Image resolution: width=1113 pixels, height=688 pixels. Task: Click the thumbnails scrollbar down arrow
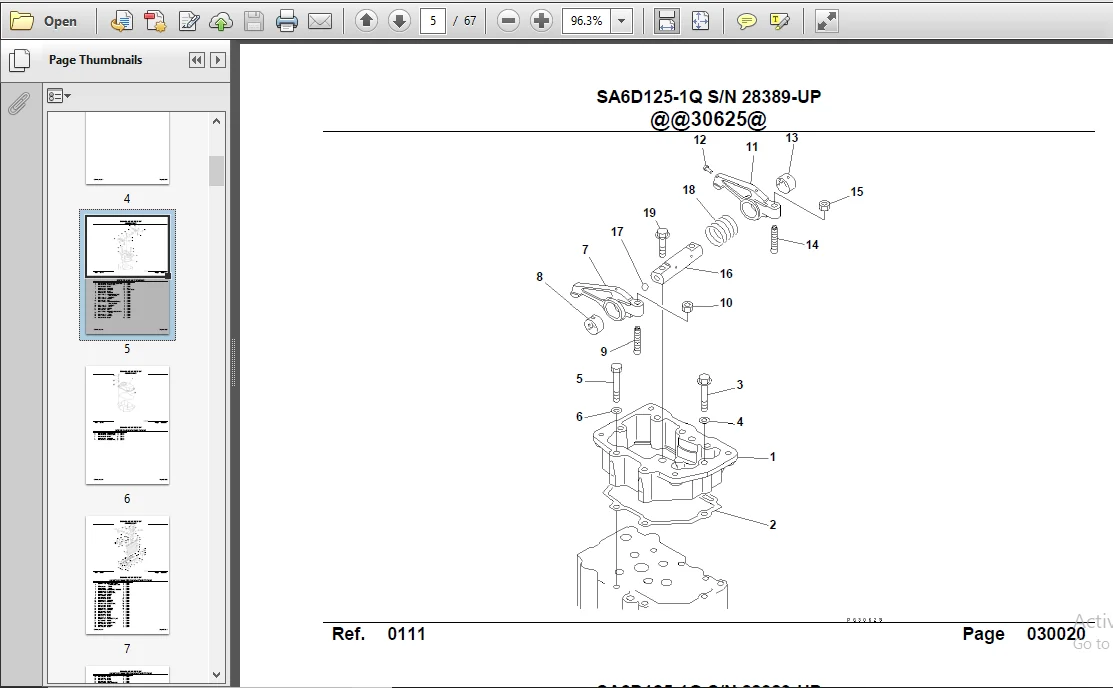pos(216,675)
